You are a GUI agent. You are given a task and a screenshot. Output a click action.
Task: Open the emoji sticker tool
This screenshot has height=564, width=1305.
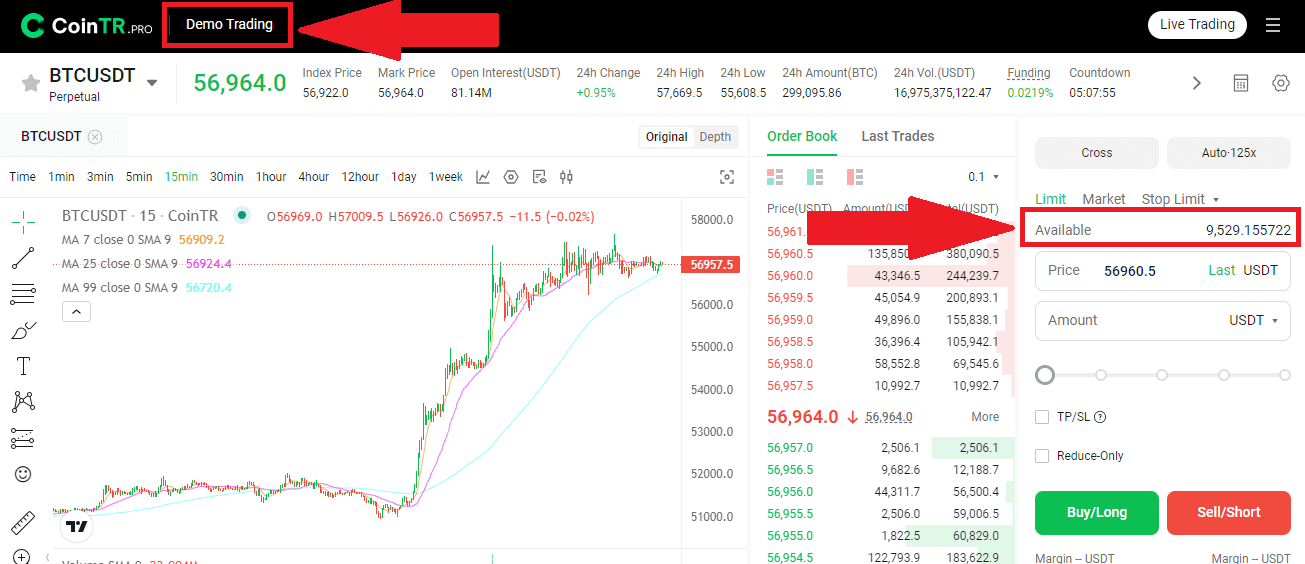23,474
